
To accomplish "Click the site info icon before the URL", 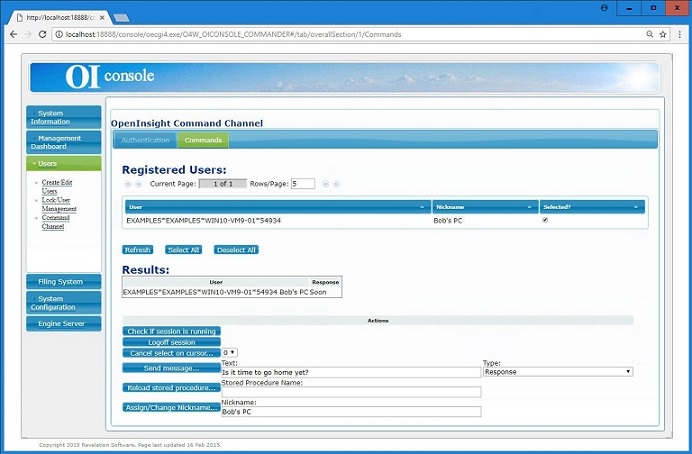I will pyautogui.click(x=59, y=34).
